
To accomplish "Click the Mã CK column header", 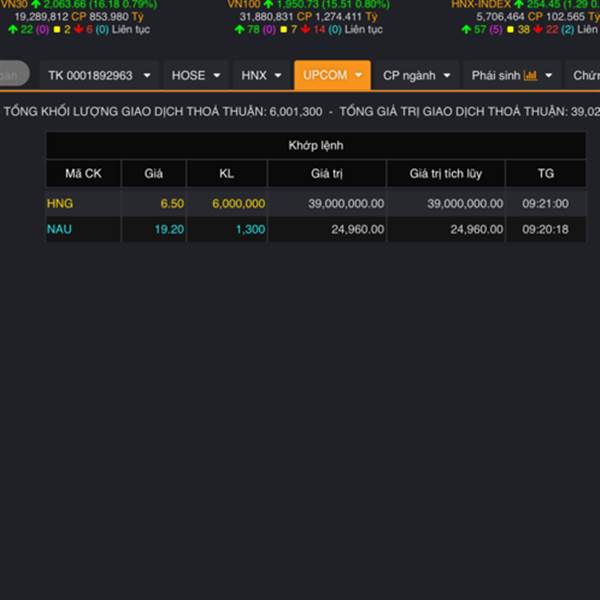I will pyautogui.click(x=83, y=174).
